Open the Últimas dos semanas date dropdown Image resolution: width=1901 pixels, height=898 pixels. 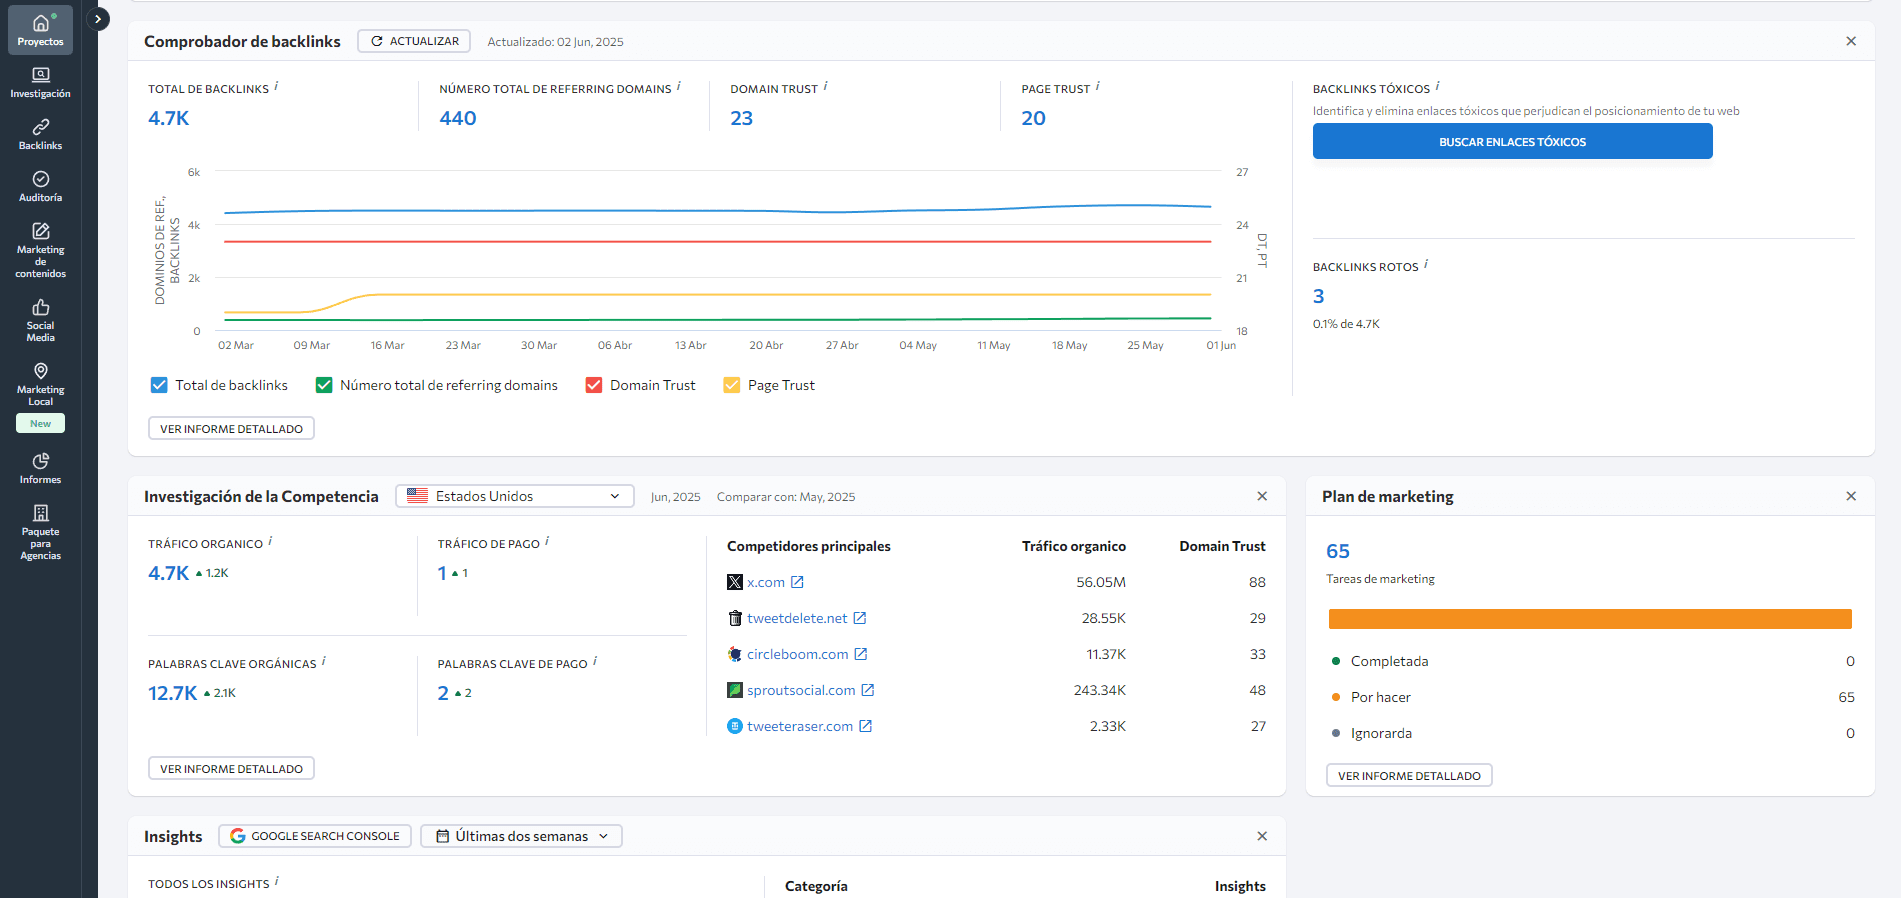click(521, 836)
